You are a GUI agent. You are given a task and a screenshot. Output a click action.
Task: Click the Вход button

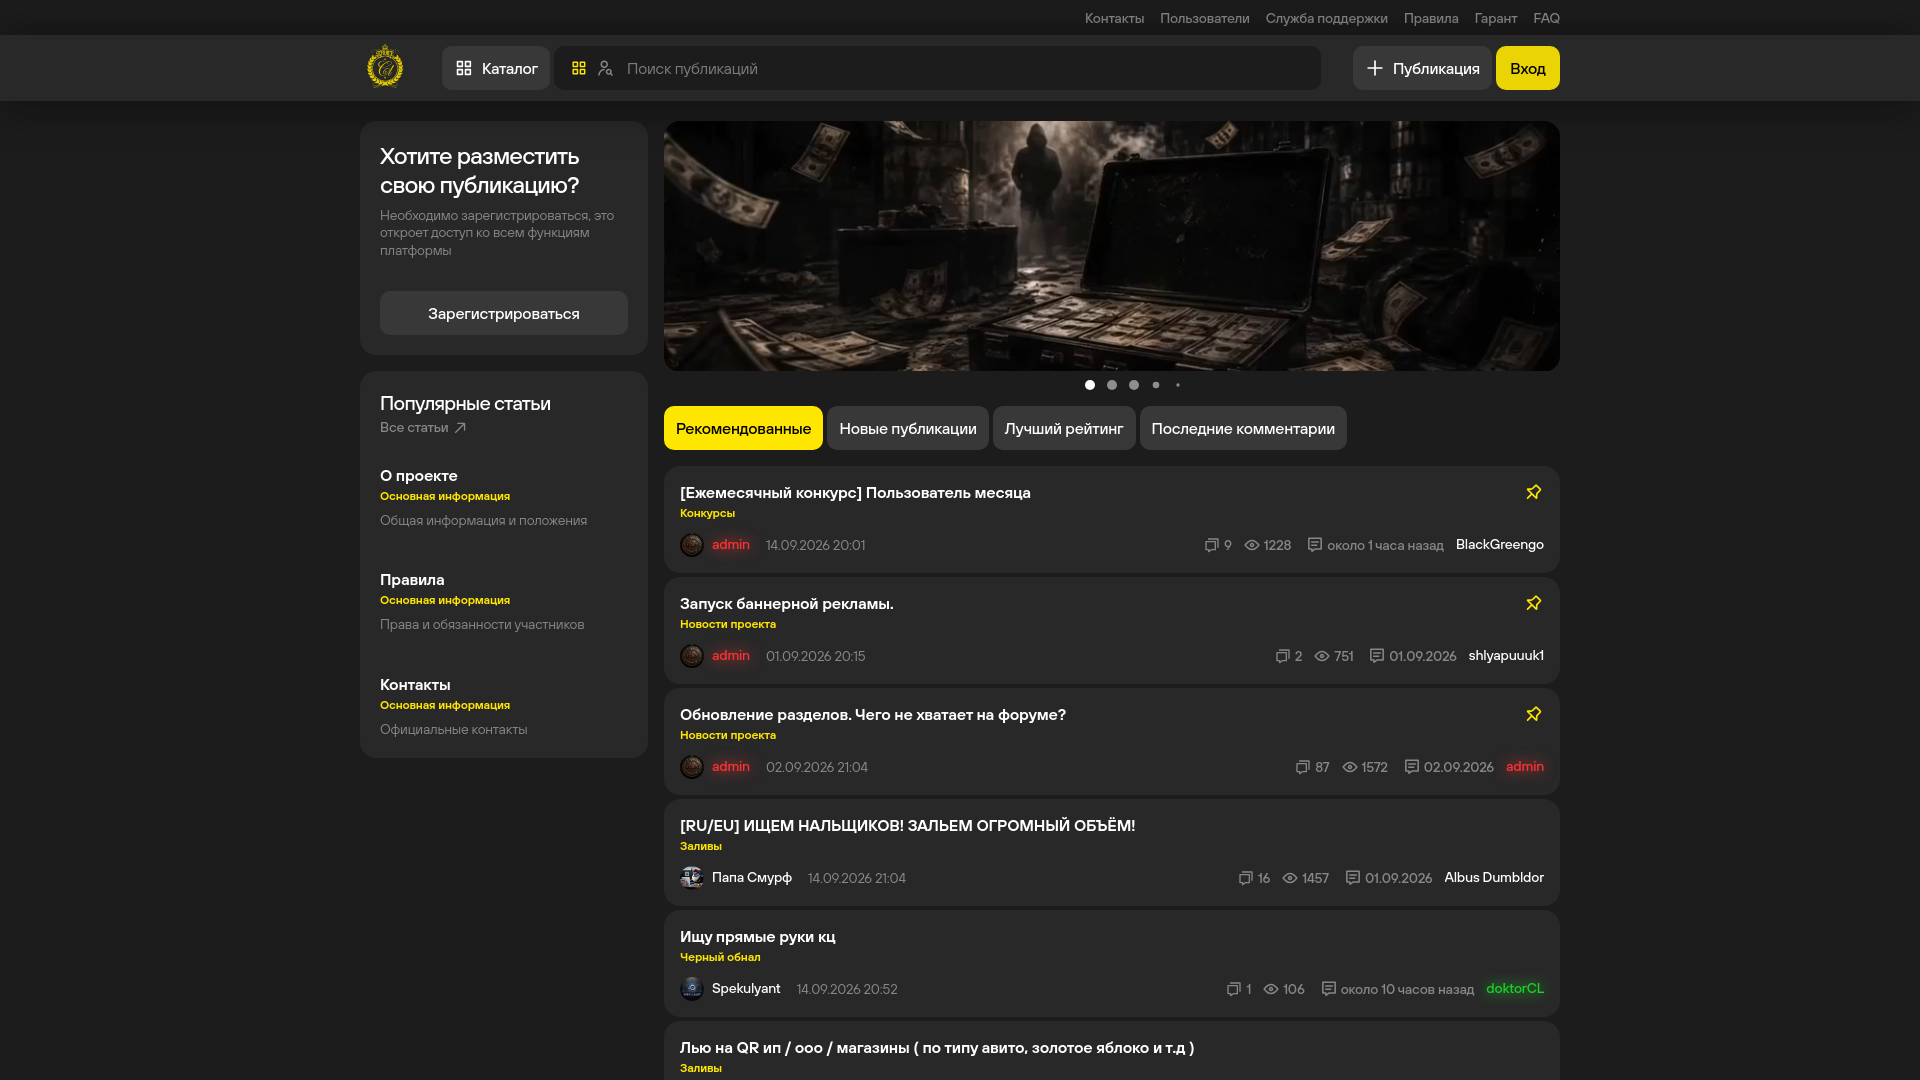tap(1528, 68)
